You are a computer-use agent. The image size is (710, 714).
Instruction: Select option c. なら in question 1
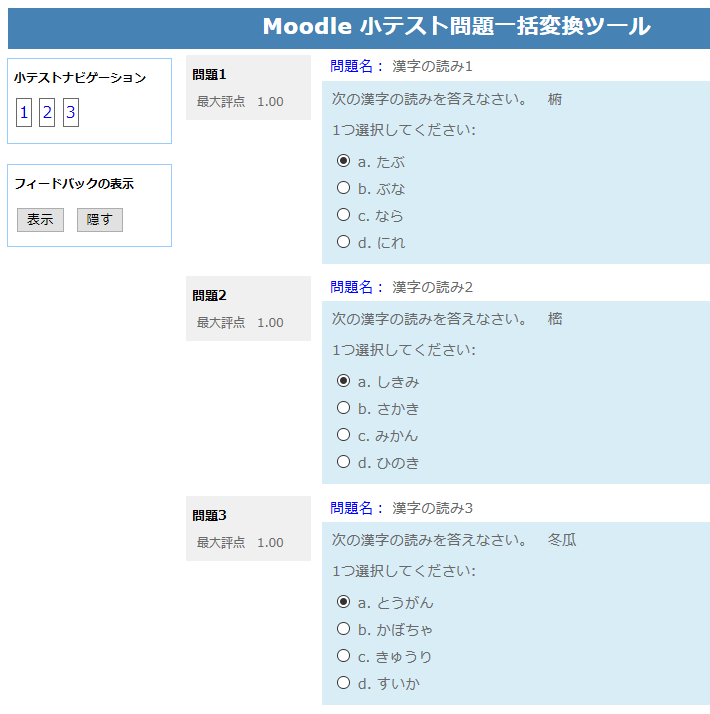click(x=343, y=214)
